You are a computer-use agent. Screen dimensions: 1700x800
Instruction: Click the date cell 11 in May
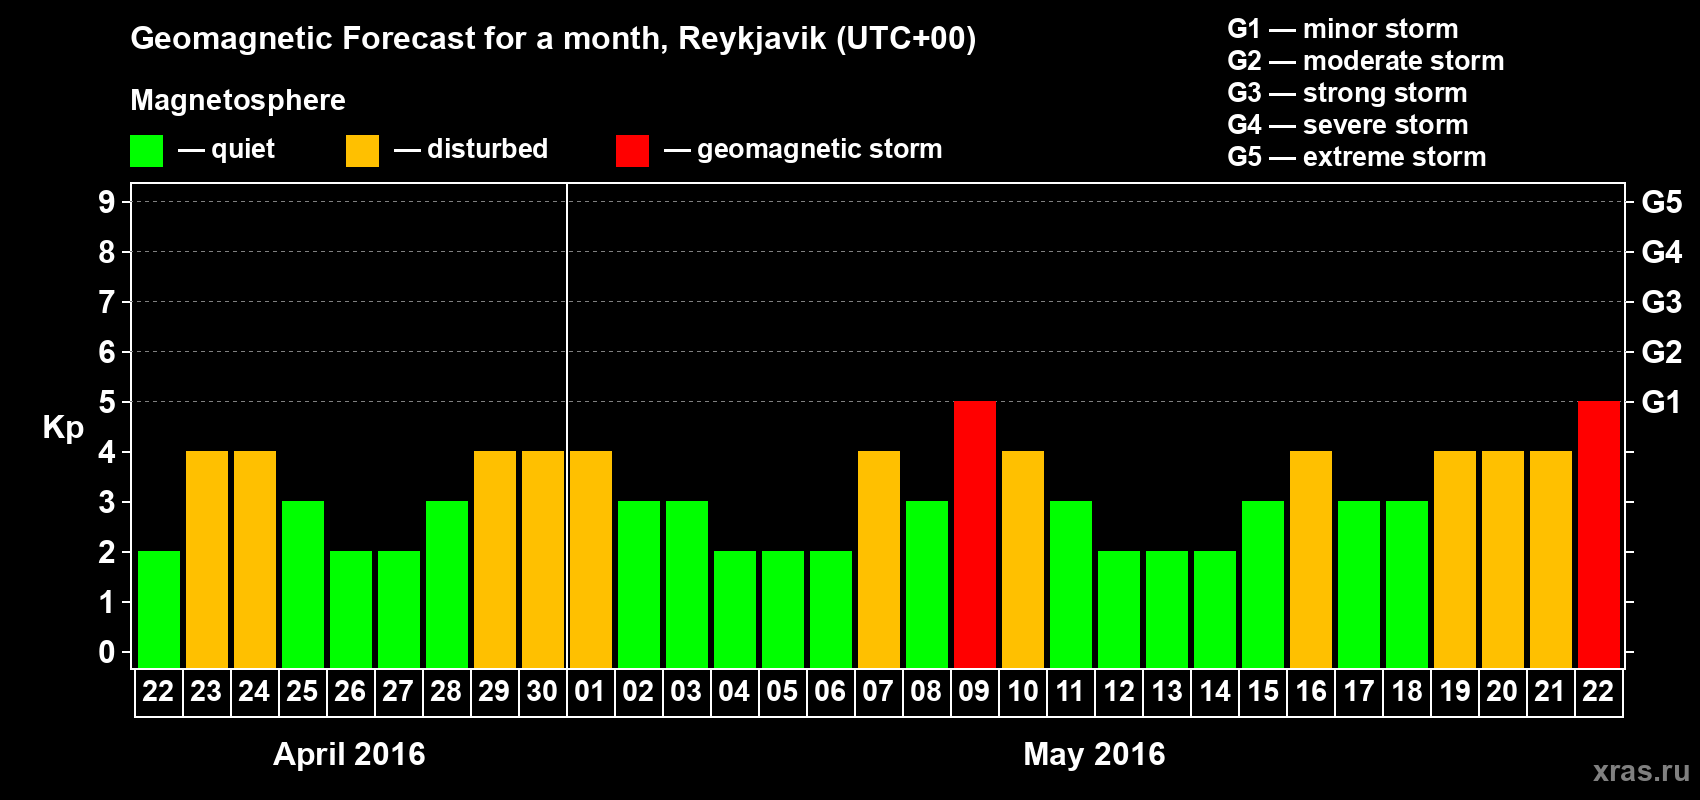point(1070,692)
